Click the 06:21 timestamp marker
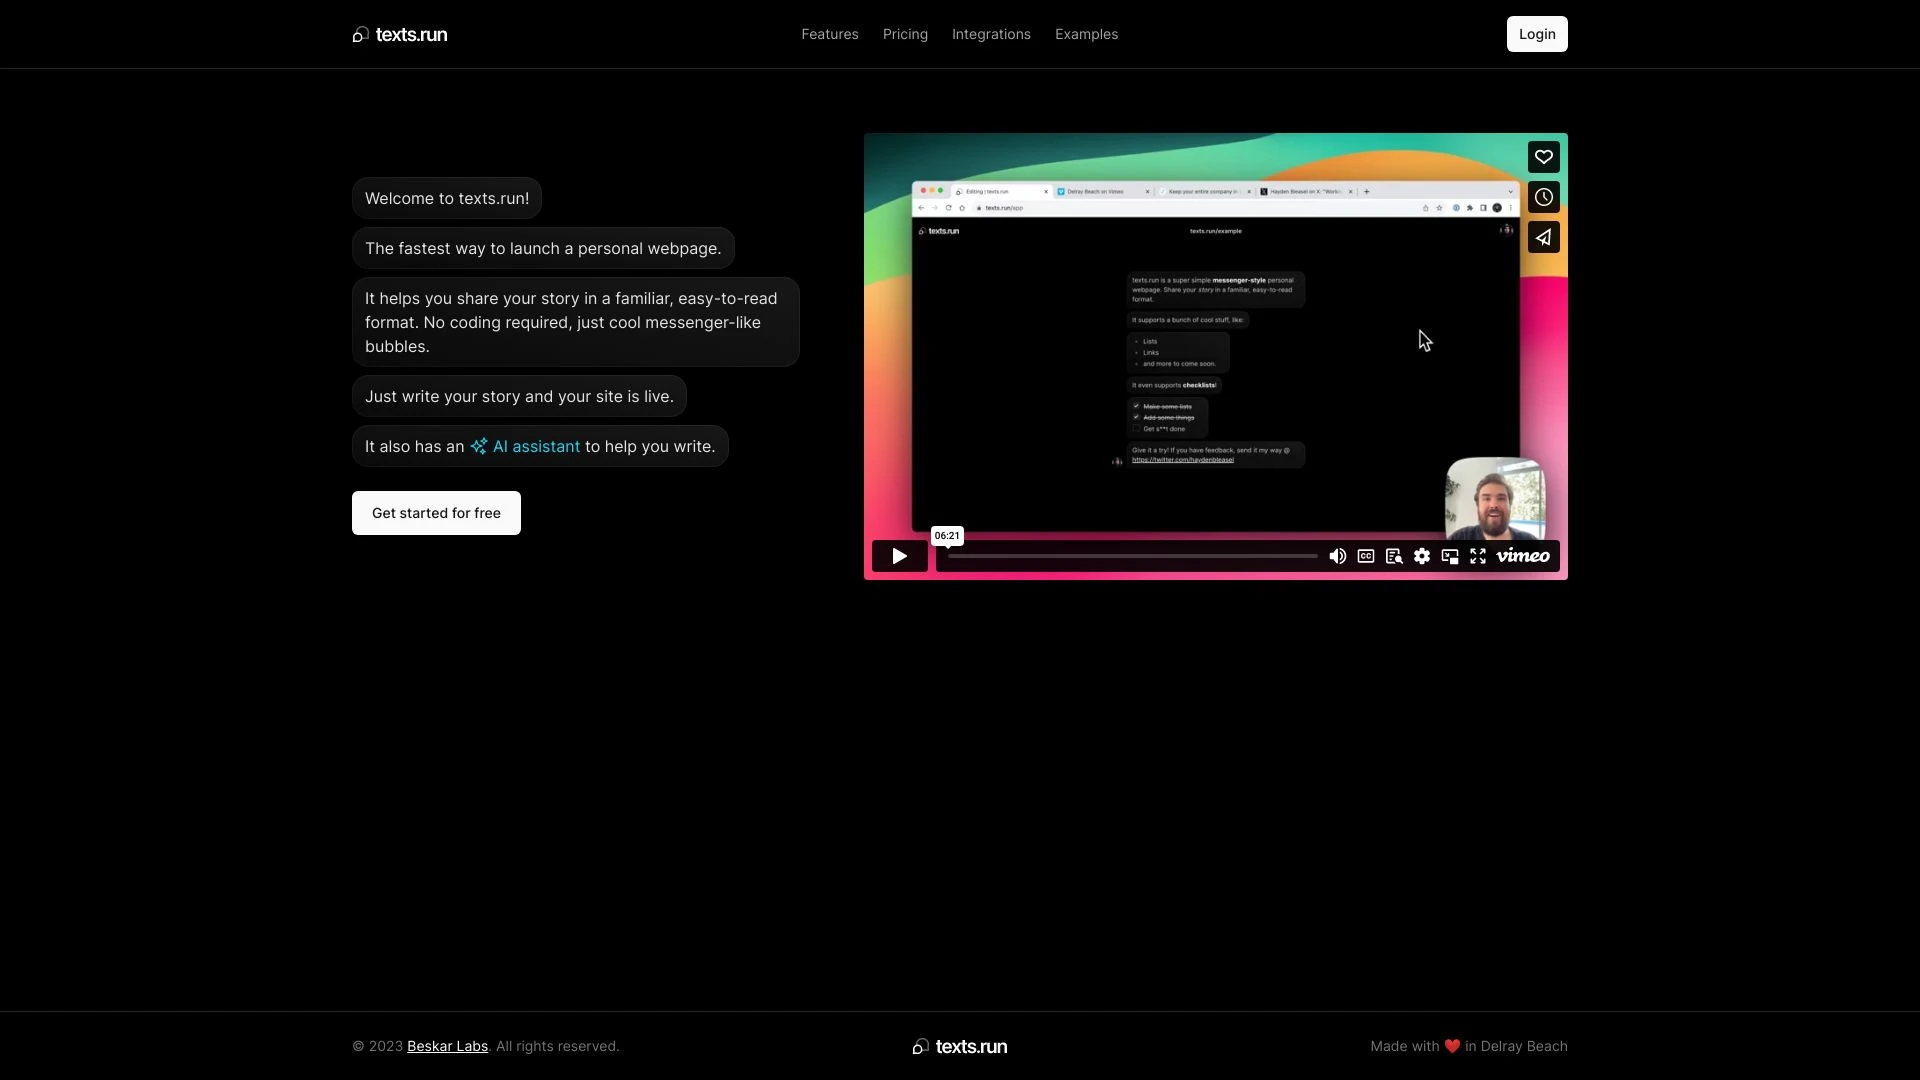The height and width of the screenshot is (1080, 1920). coord(946,535)
